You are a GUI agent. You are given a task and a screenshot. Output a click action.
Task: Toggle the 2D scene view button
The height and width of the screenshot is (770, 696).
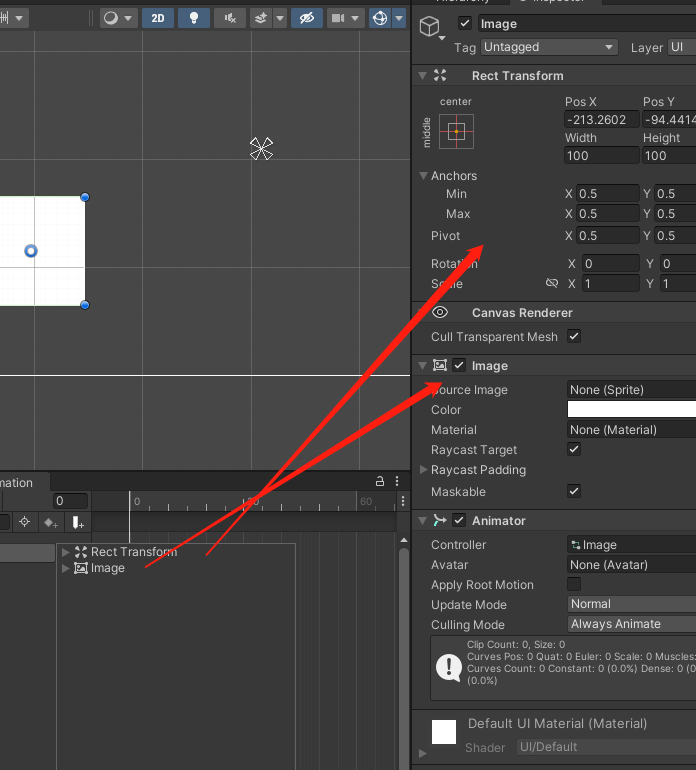coord(158,18)
